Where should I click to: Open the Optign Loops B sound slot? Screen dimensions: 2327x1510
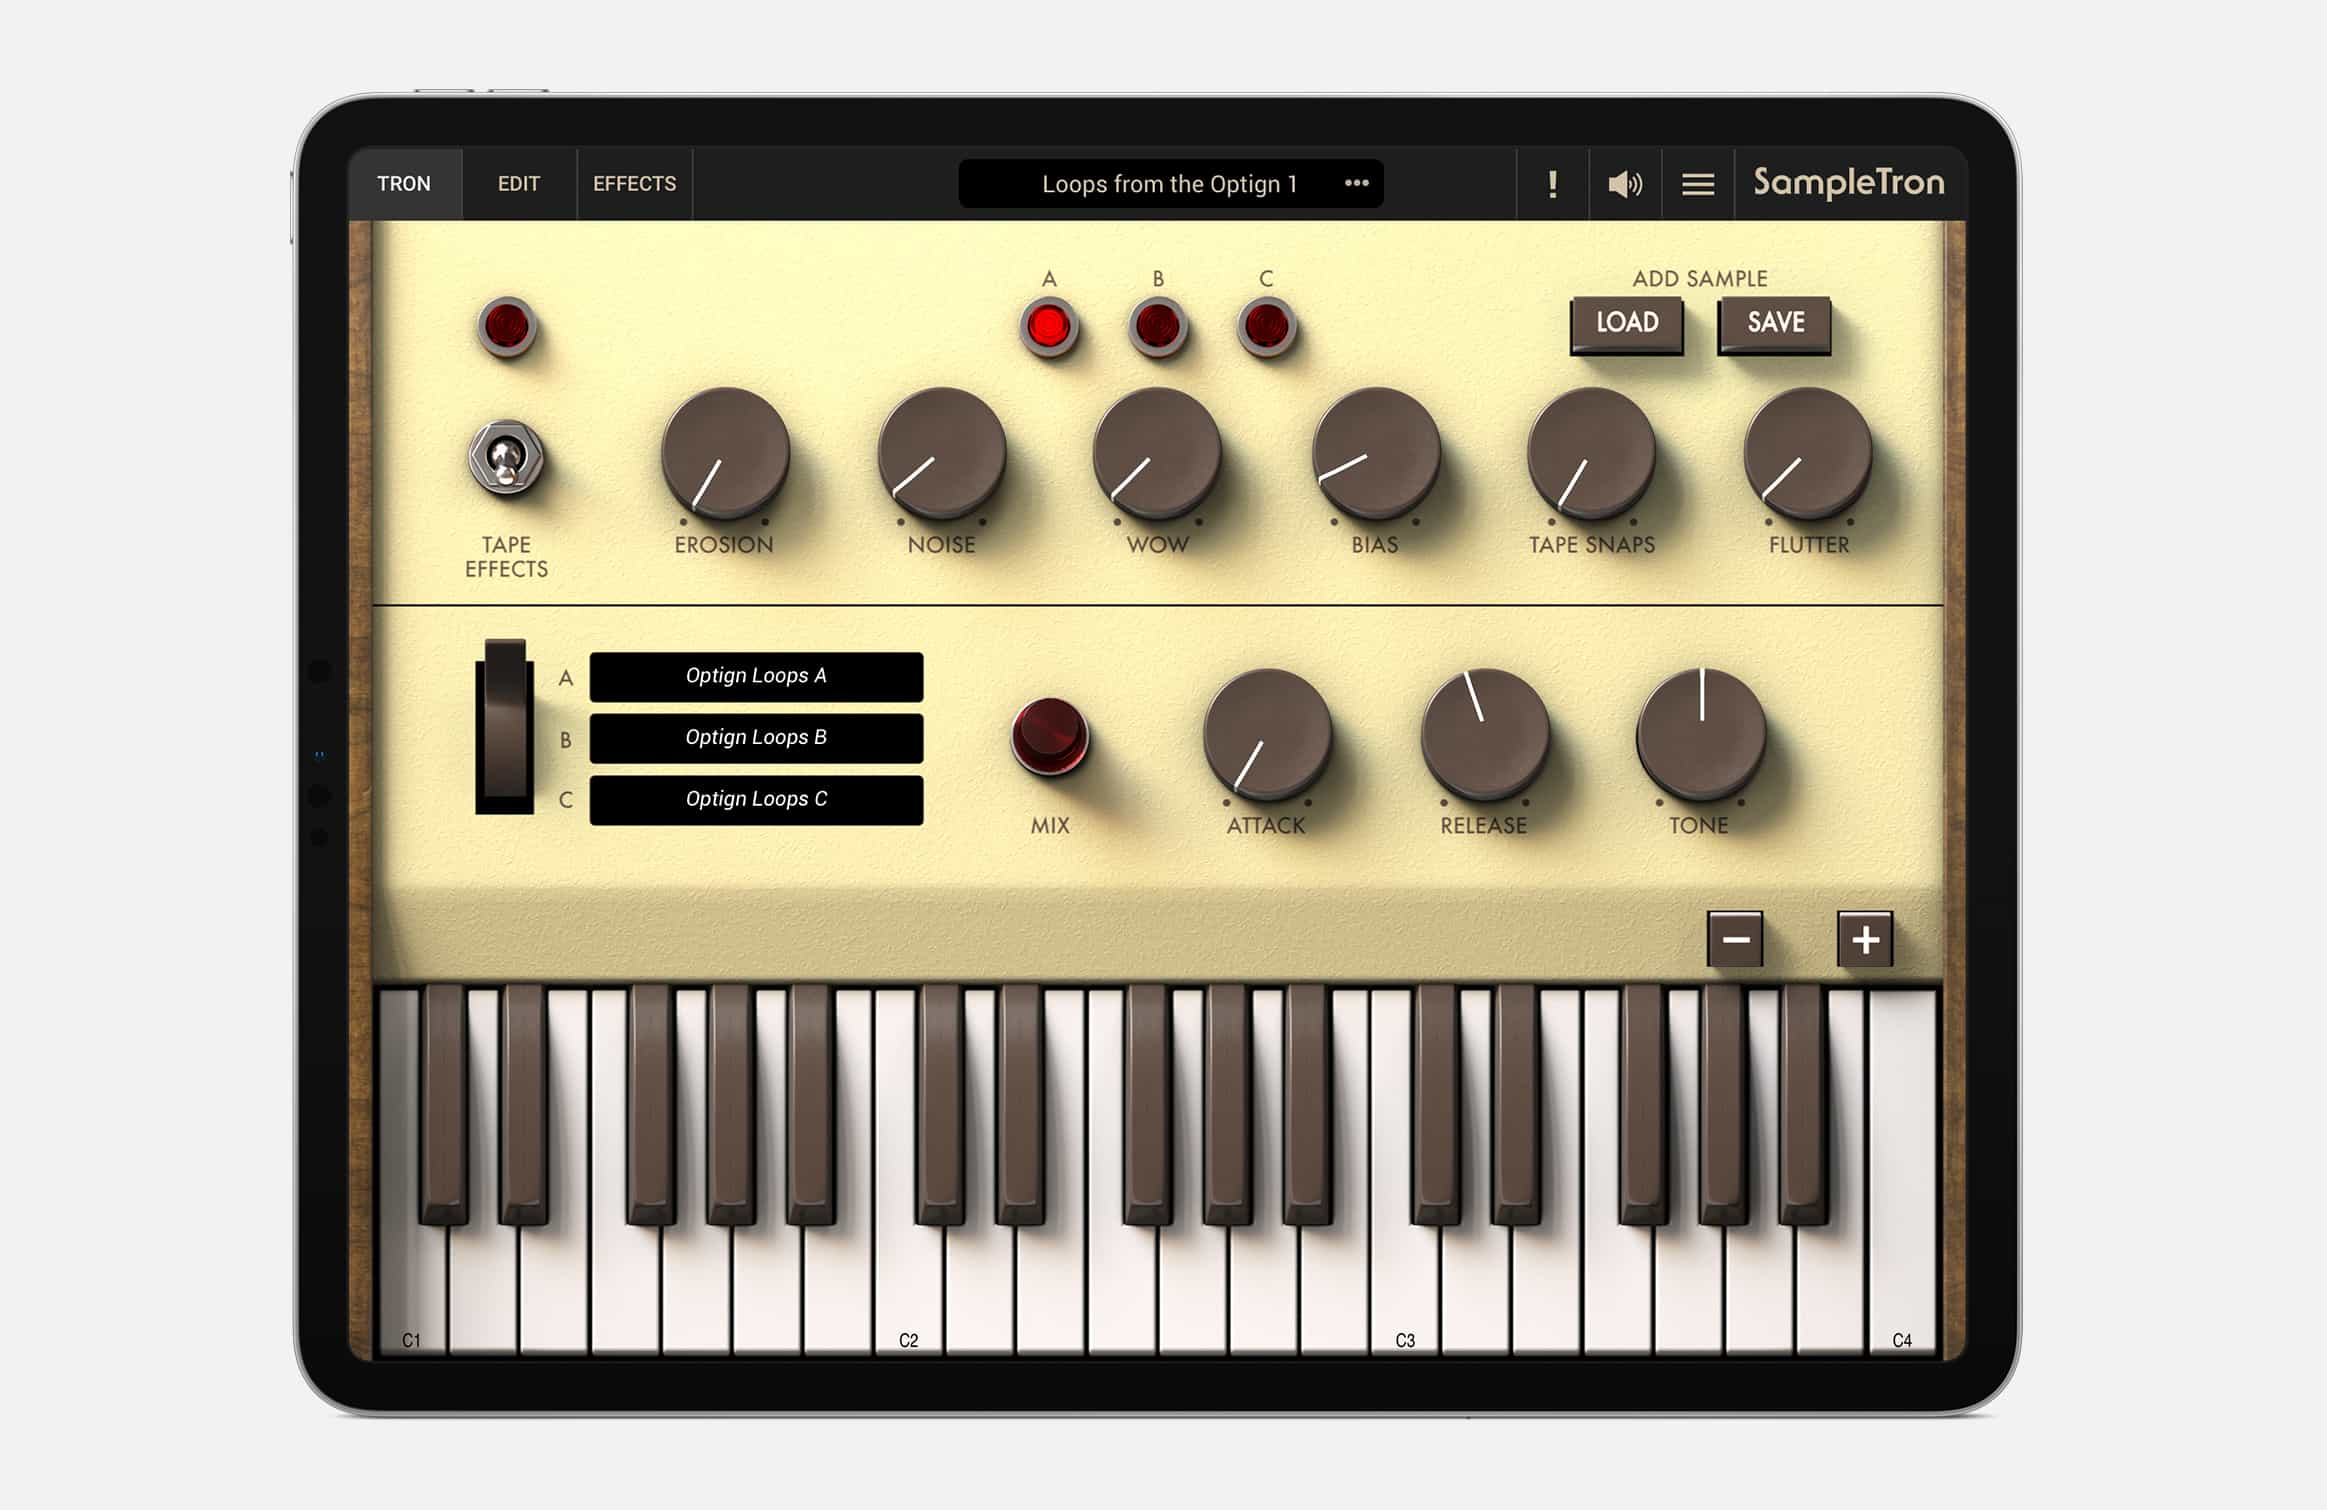pos(756,738)
